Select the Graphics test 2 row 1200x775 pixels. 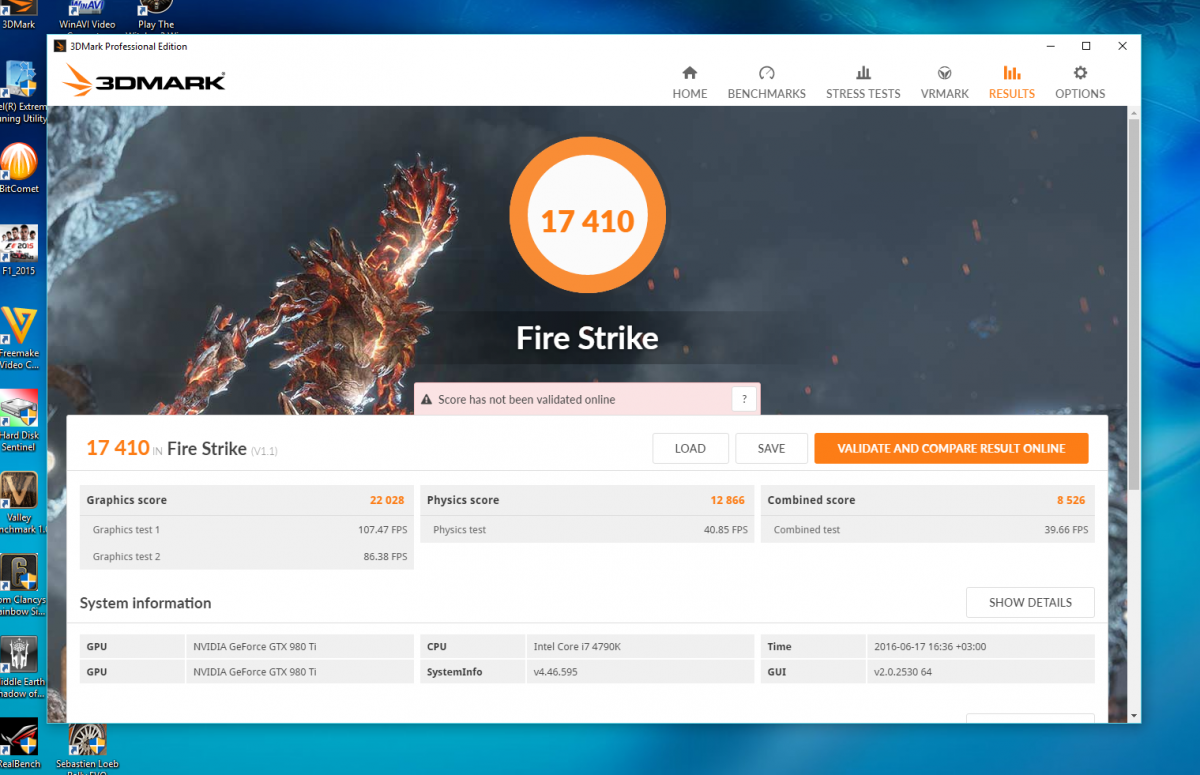[247, 556]
